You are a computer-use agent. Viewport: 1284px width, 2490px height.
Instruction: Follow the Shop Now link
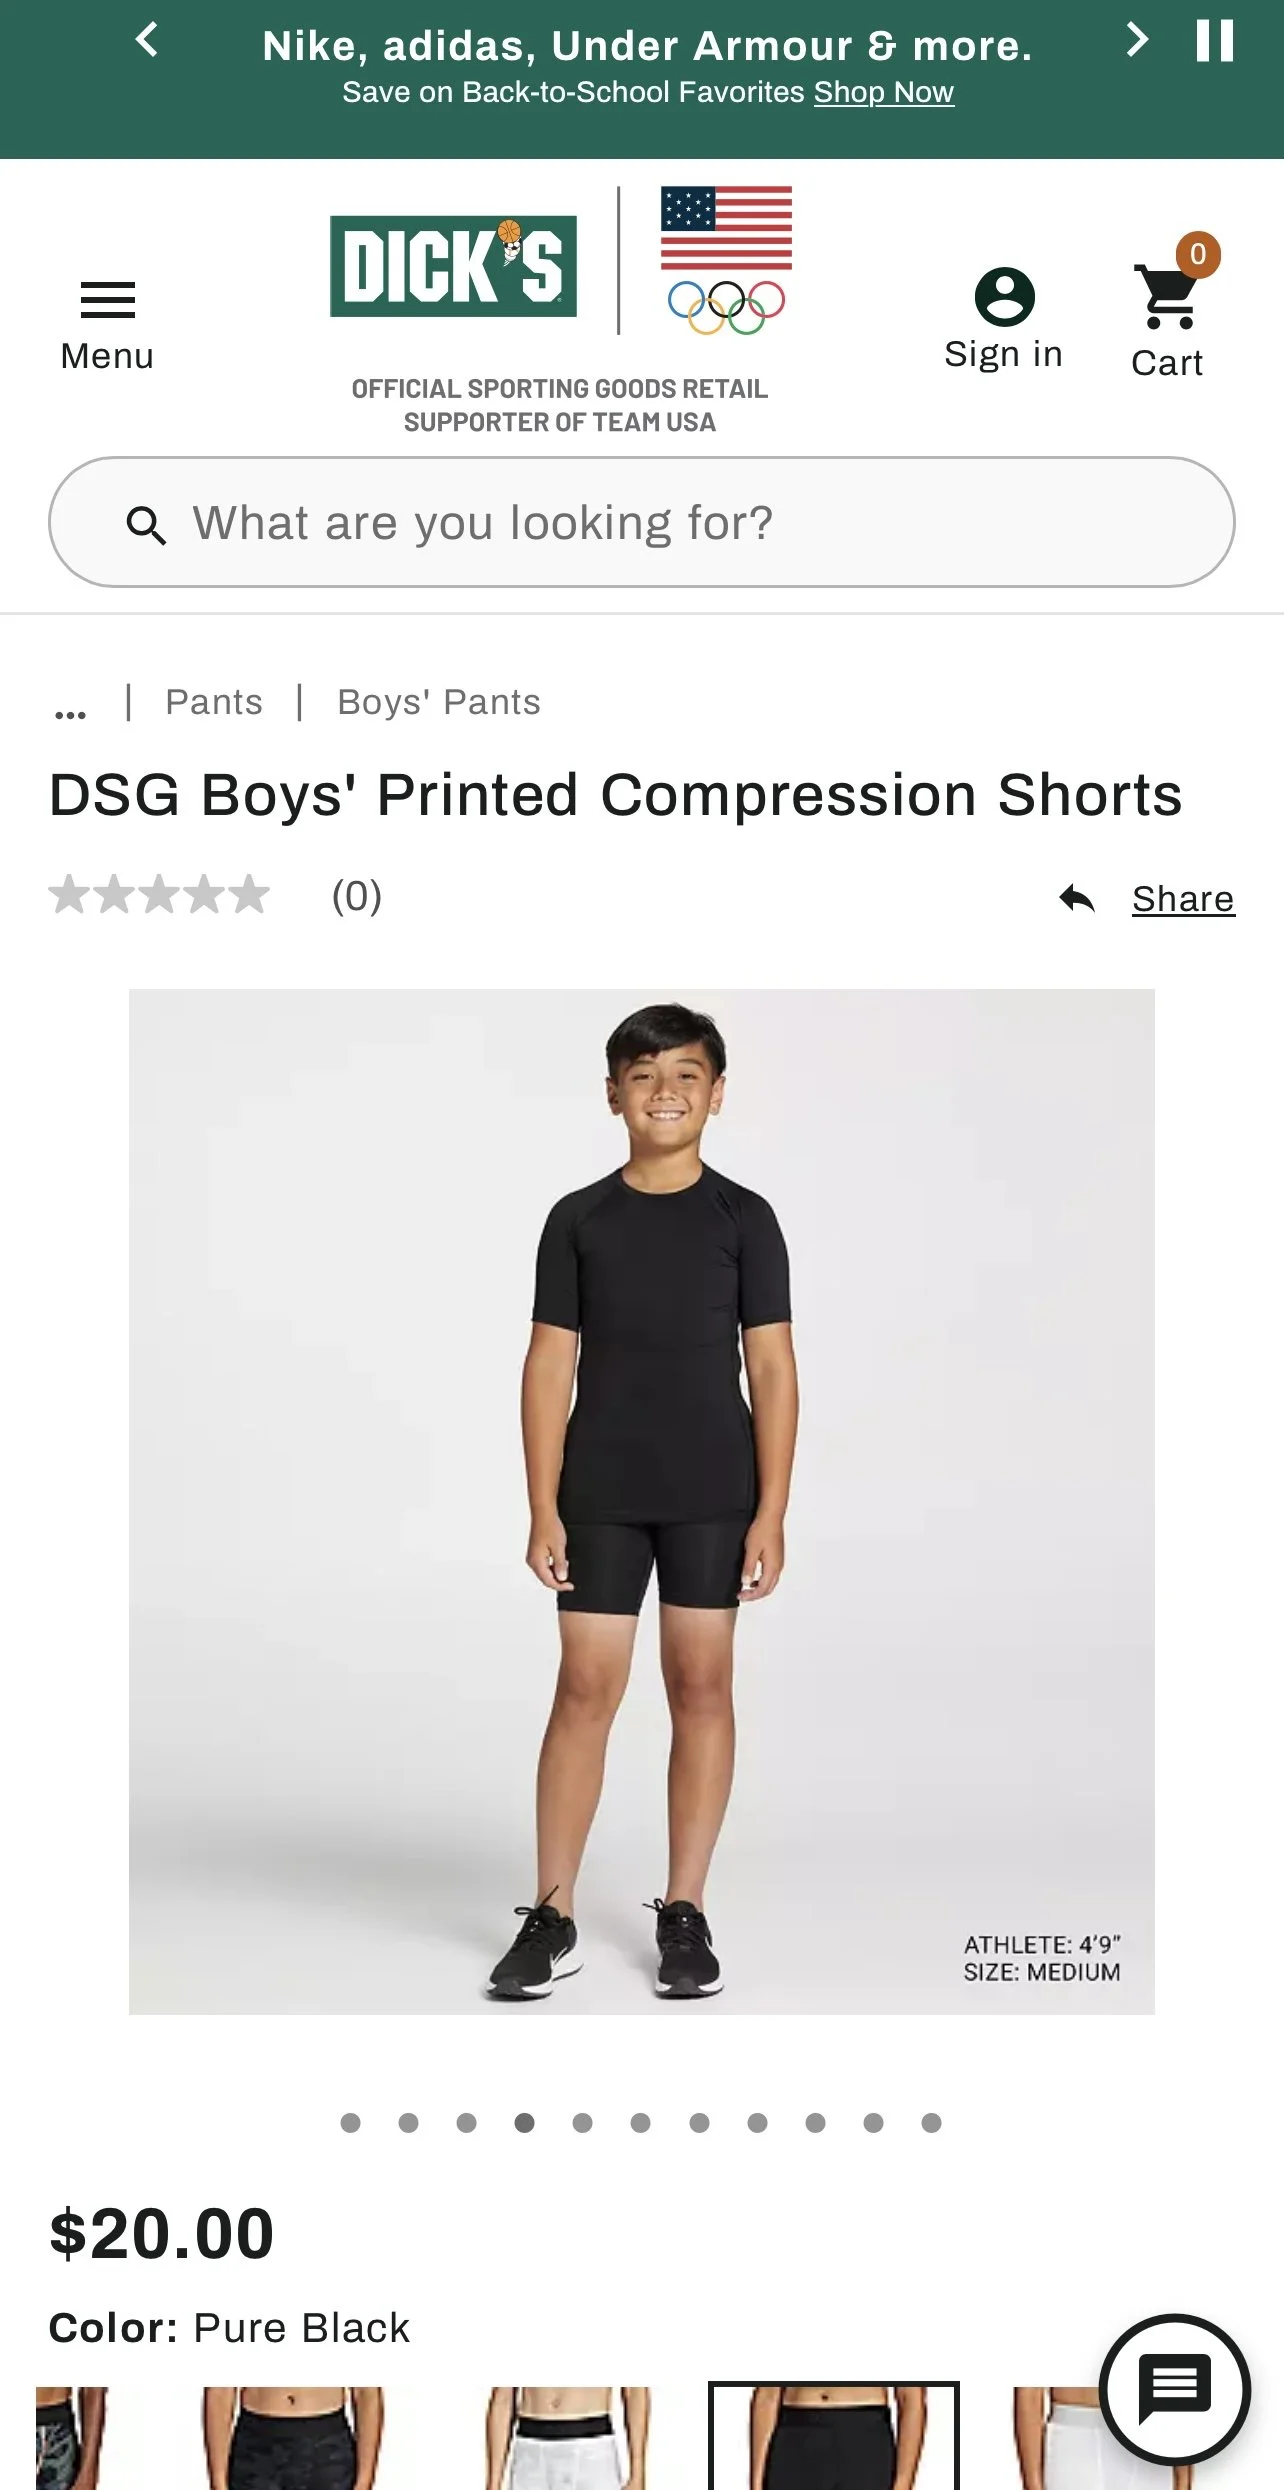point(884,92)
